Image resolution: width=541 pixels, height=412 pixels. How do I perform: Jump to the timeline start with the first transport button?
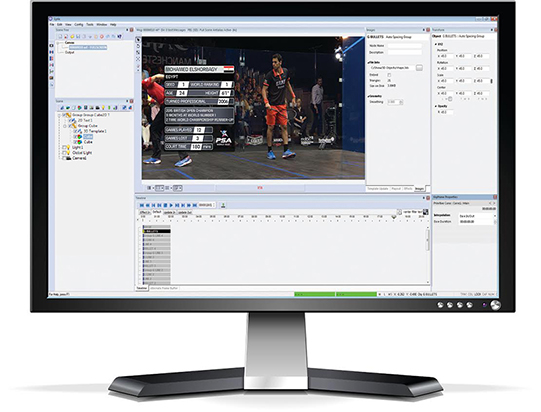point(142,205)
